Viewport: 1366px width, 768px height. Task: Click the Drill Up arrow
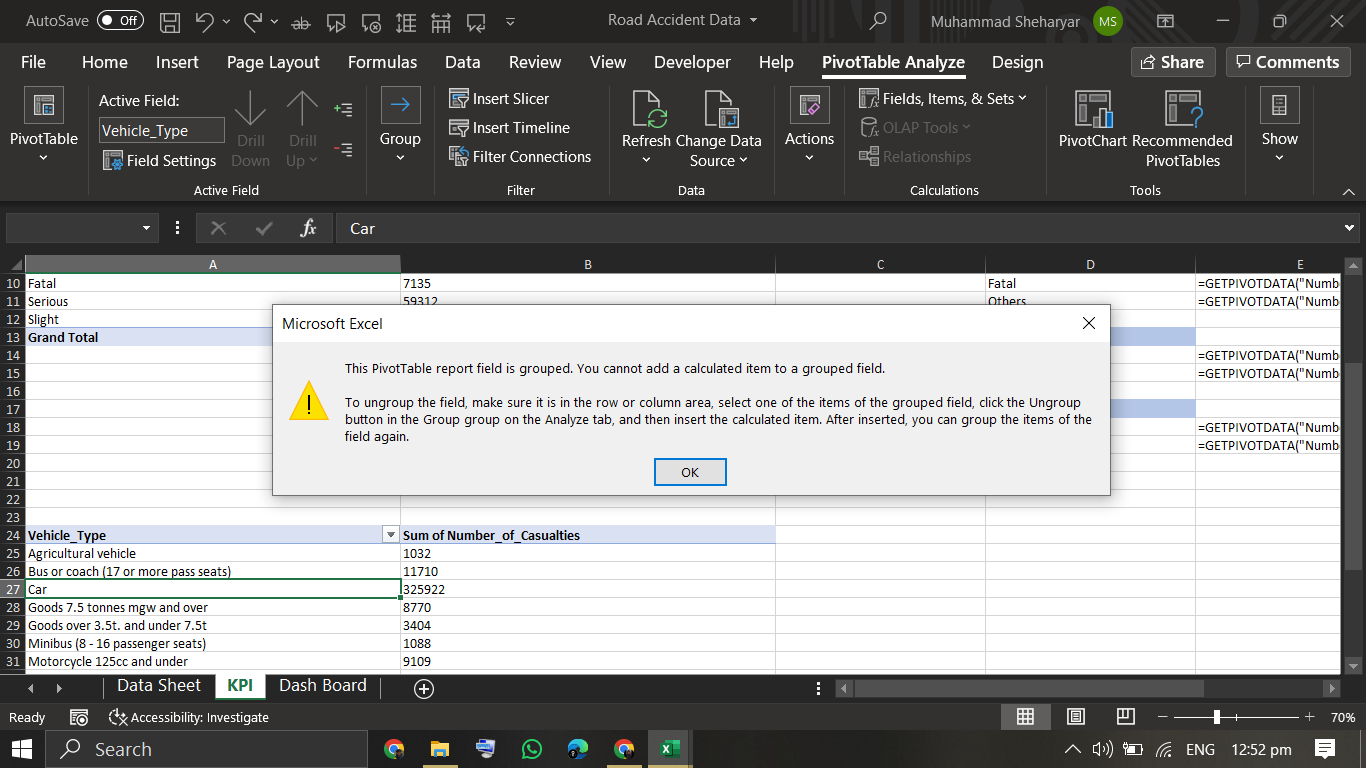point(302,128)
